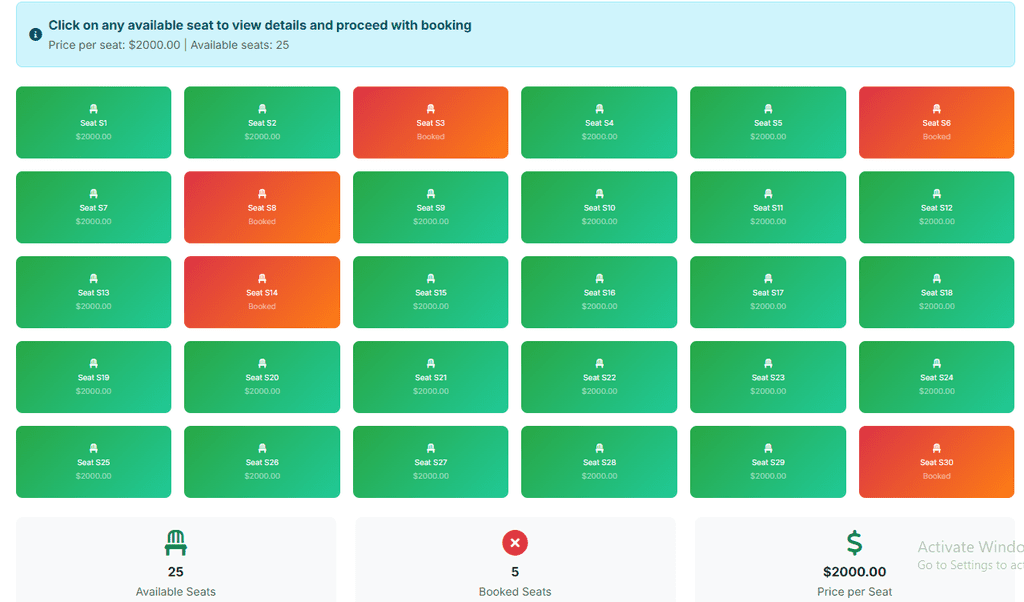This screenshot has height=602, width=1024.
Task: Click the info icon in the banner
Action: 36,34
